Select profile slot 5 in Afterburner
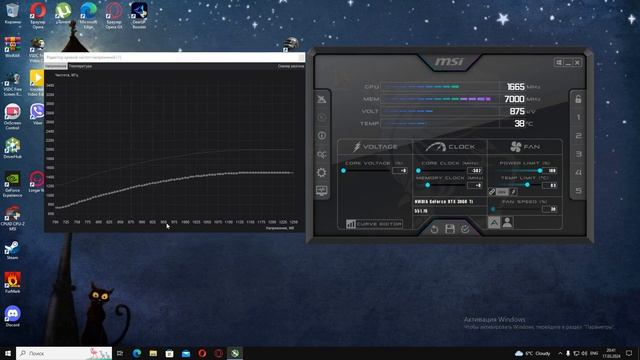This screenshot has width=640, height=360. (578, 191)
